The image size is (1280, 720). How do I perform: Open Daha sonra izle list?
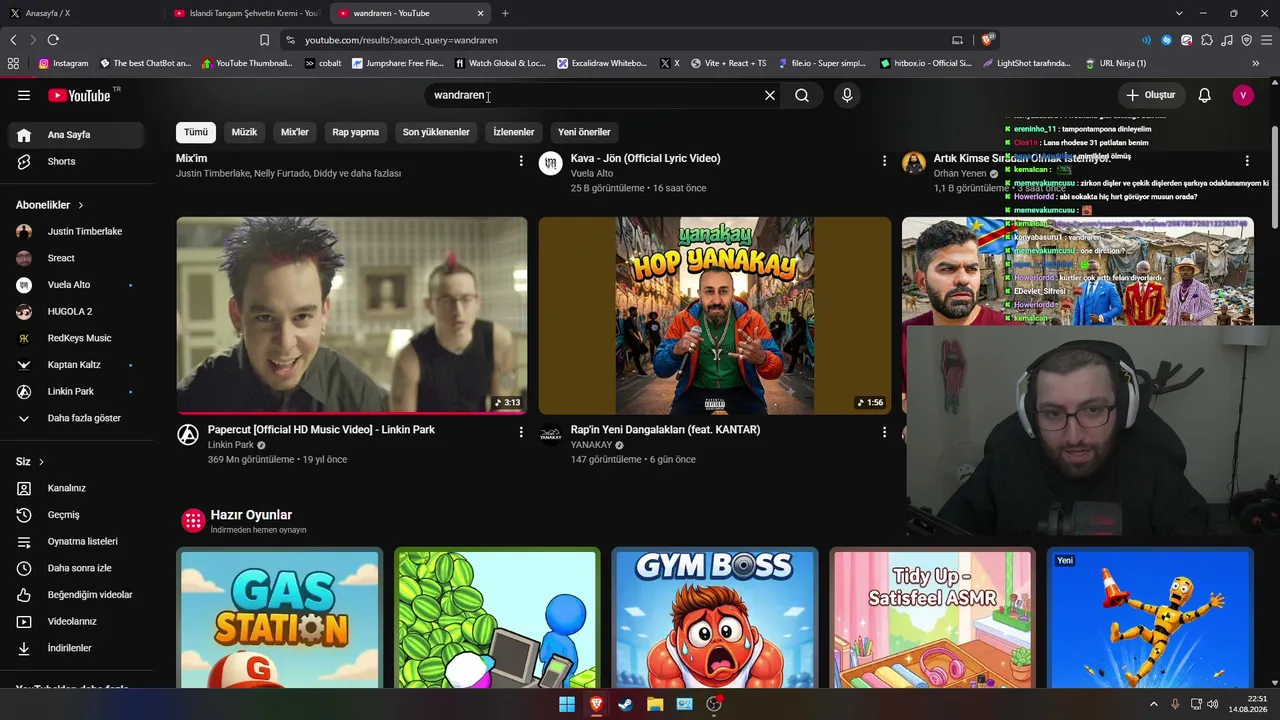pos(77,568)
